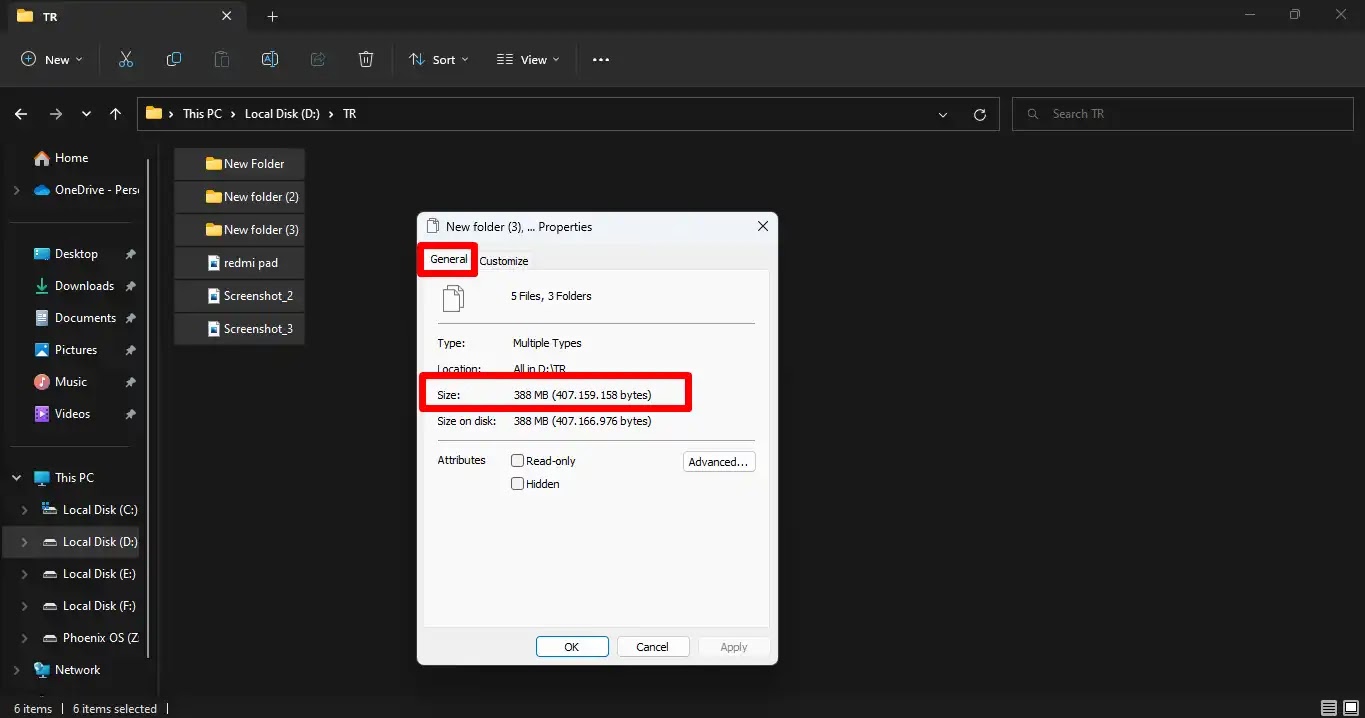This screenshot has width=1365, height=718.
Task: Expand address bar history dropdown
Action: coord(942,114)
